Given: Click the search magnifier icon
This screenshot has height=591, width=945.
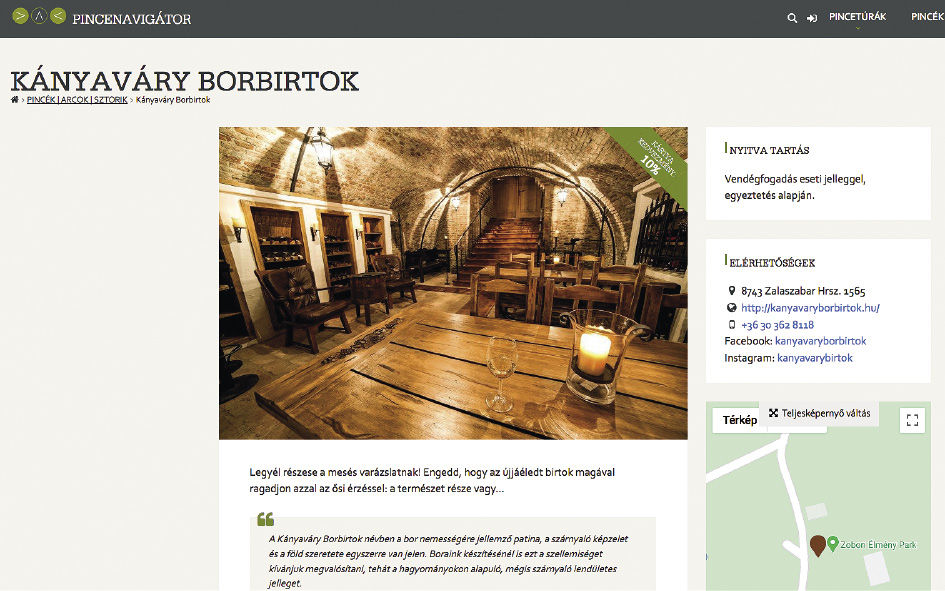Looking at the screenshot, I should [x=792, y=18].
